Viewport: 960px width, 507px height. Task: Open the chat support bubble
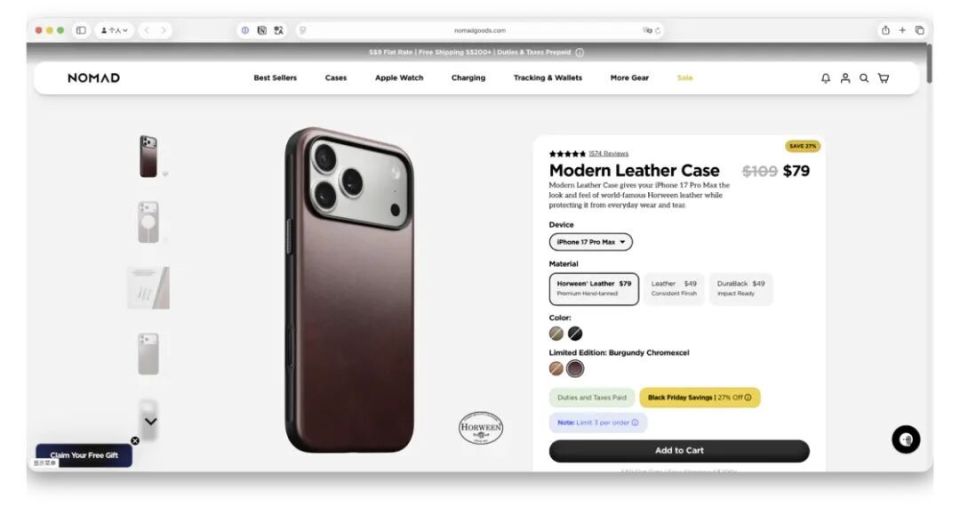tap(906, 440)
